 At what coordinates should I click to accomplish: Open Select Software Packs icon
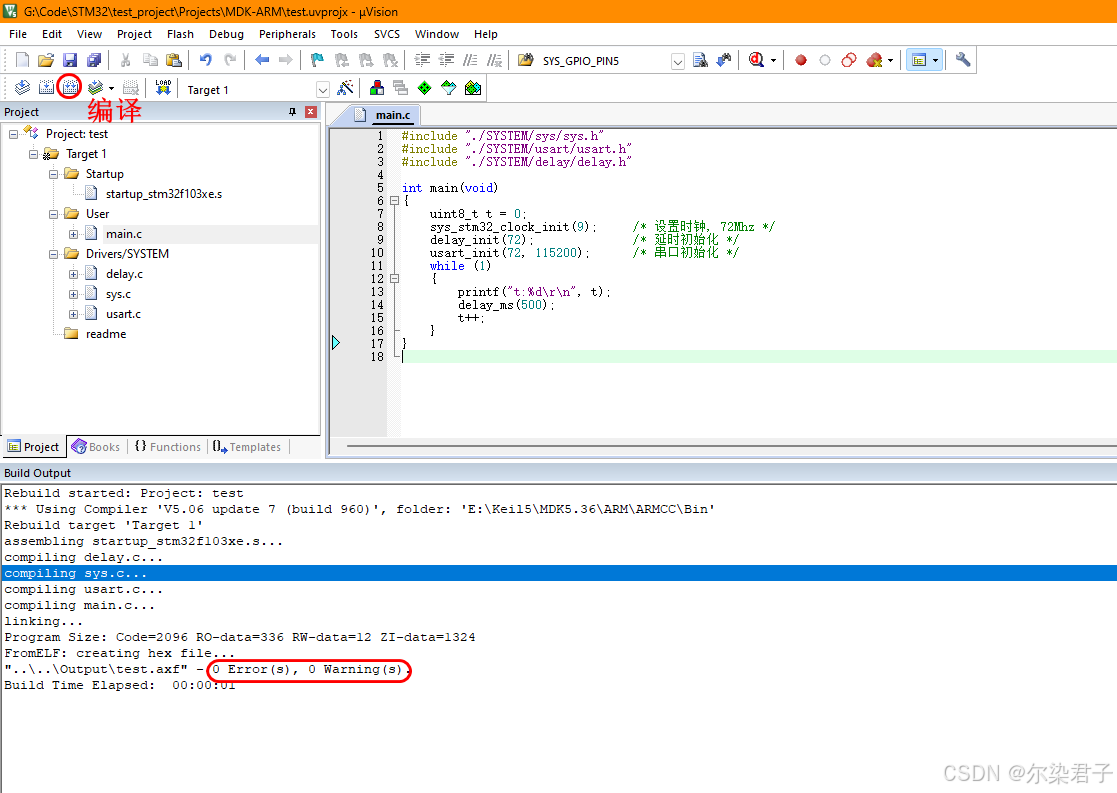coord(449,88)
